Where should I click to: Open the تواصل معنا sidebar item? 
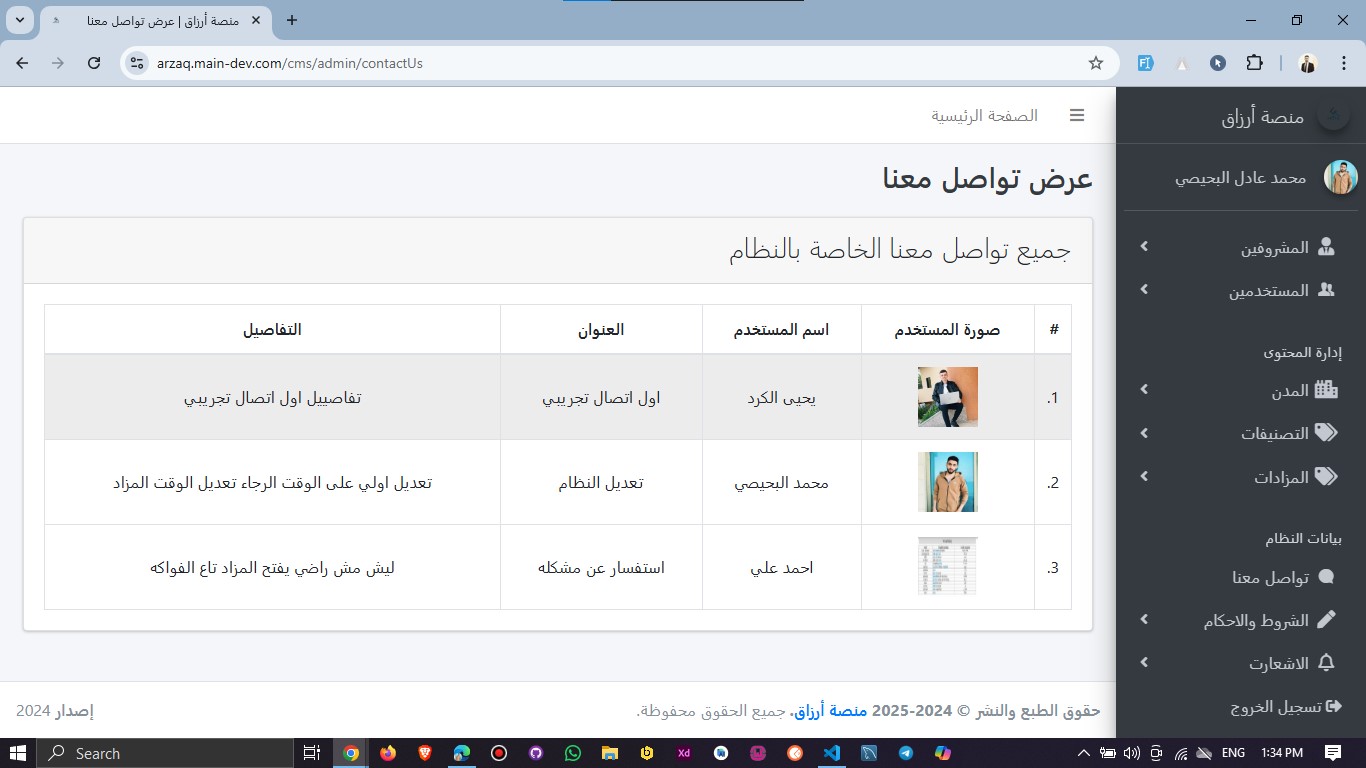coord(1270,577)
